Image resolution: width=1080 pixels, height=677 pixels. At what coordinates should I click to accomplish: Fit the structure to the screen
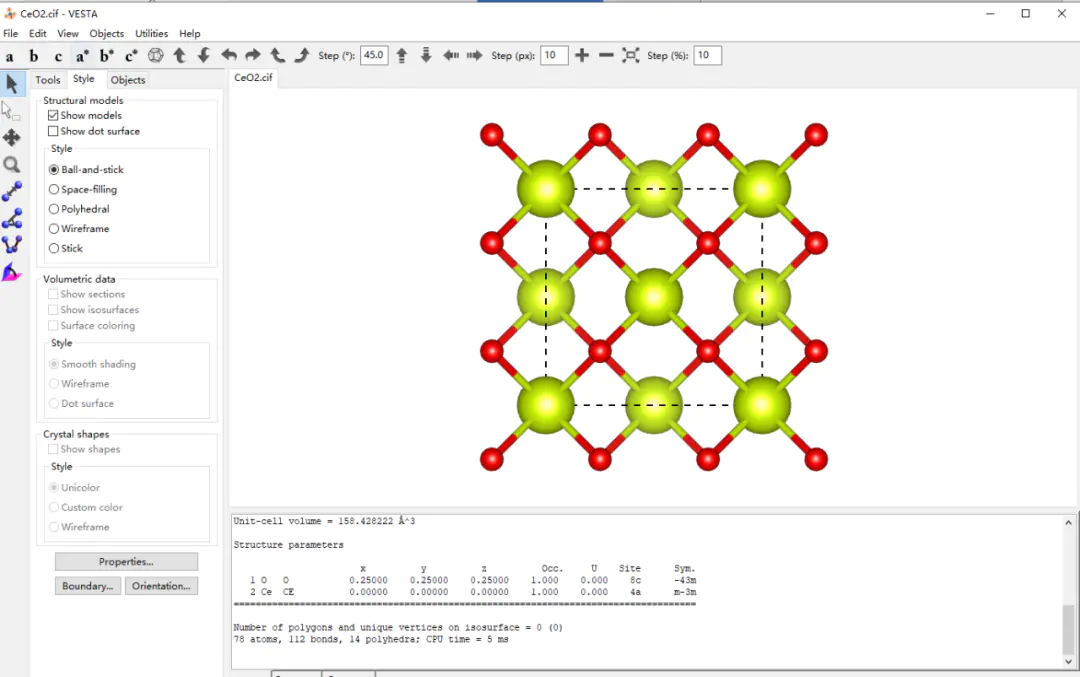coord(631,56)
